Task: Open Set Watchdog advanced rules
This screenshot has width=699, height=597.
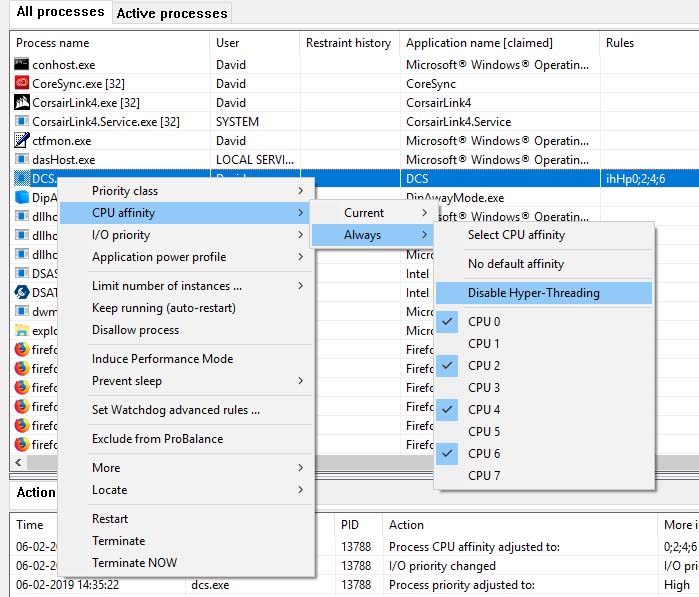Action: (186, 410)
